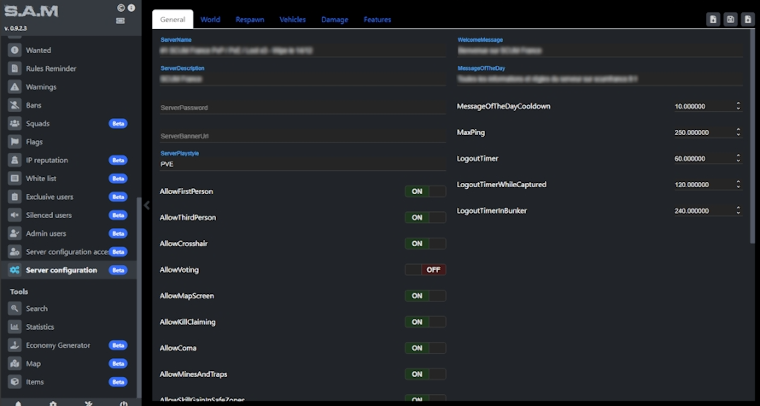Open the White list section
The height and width of the screenshot is (406, 760).
(68, 178)
